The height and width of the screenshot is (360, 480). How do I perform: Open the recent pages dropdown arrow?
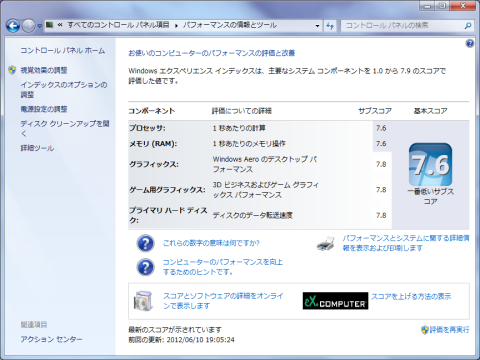coord(39,26)
